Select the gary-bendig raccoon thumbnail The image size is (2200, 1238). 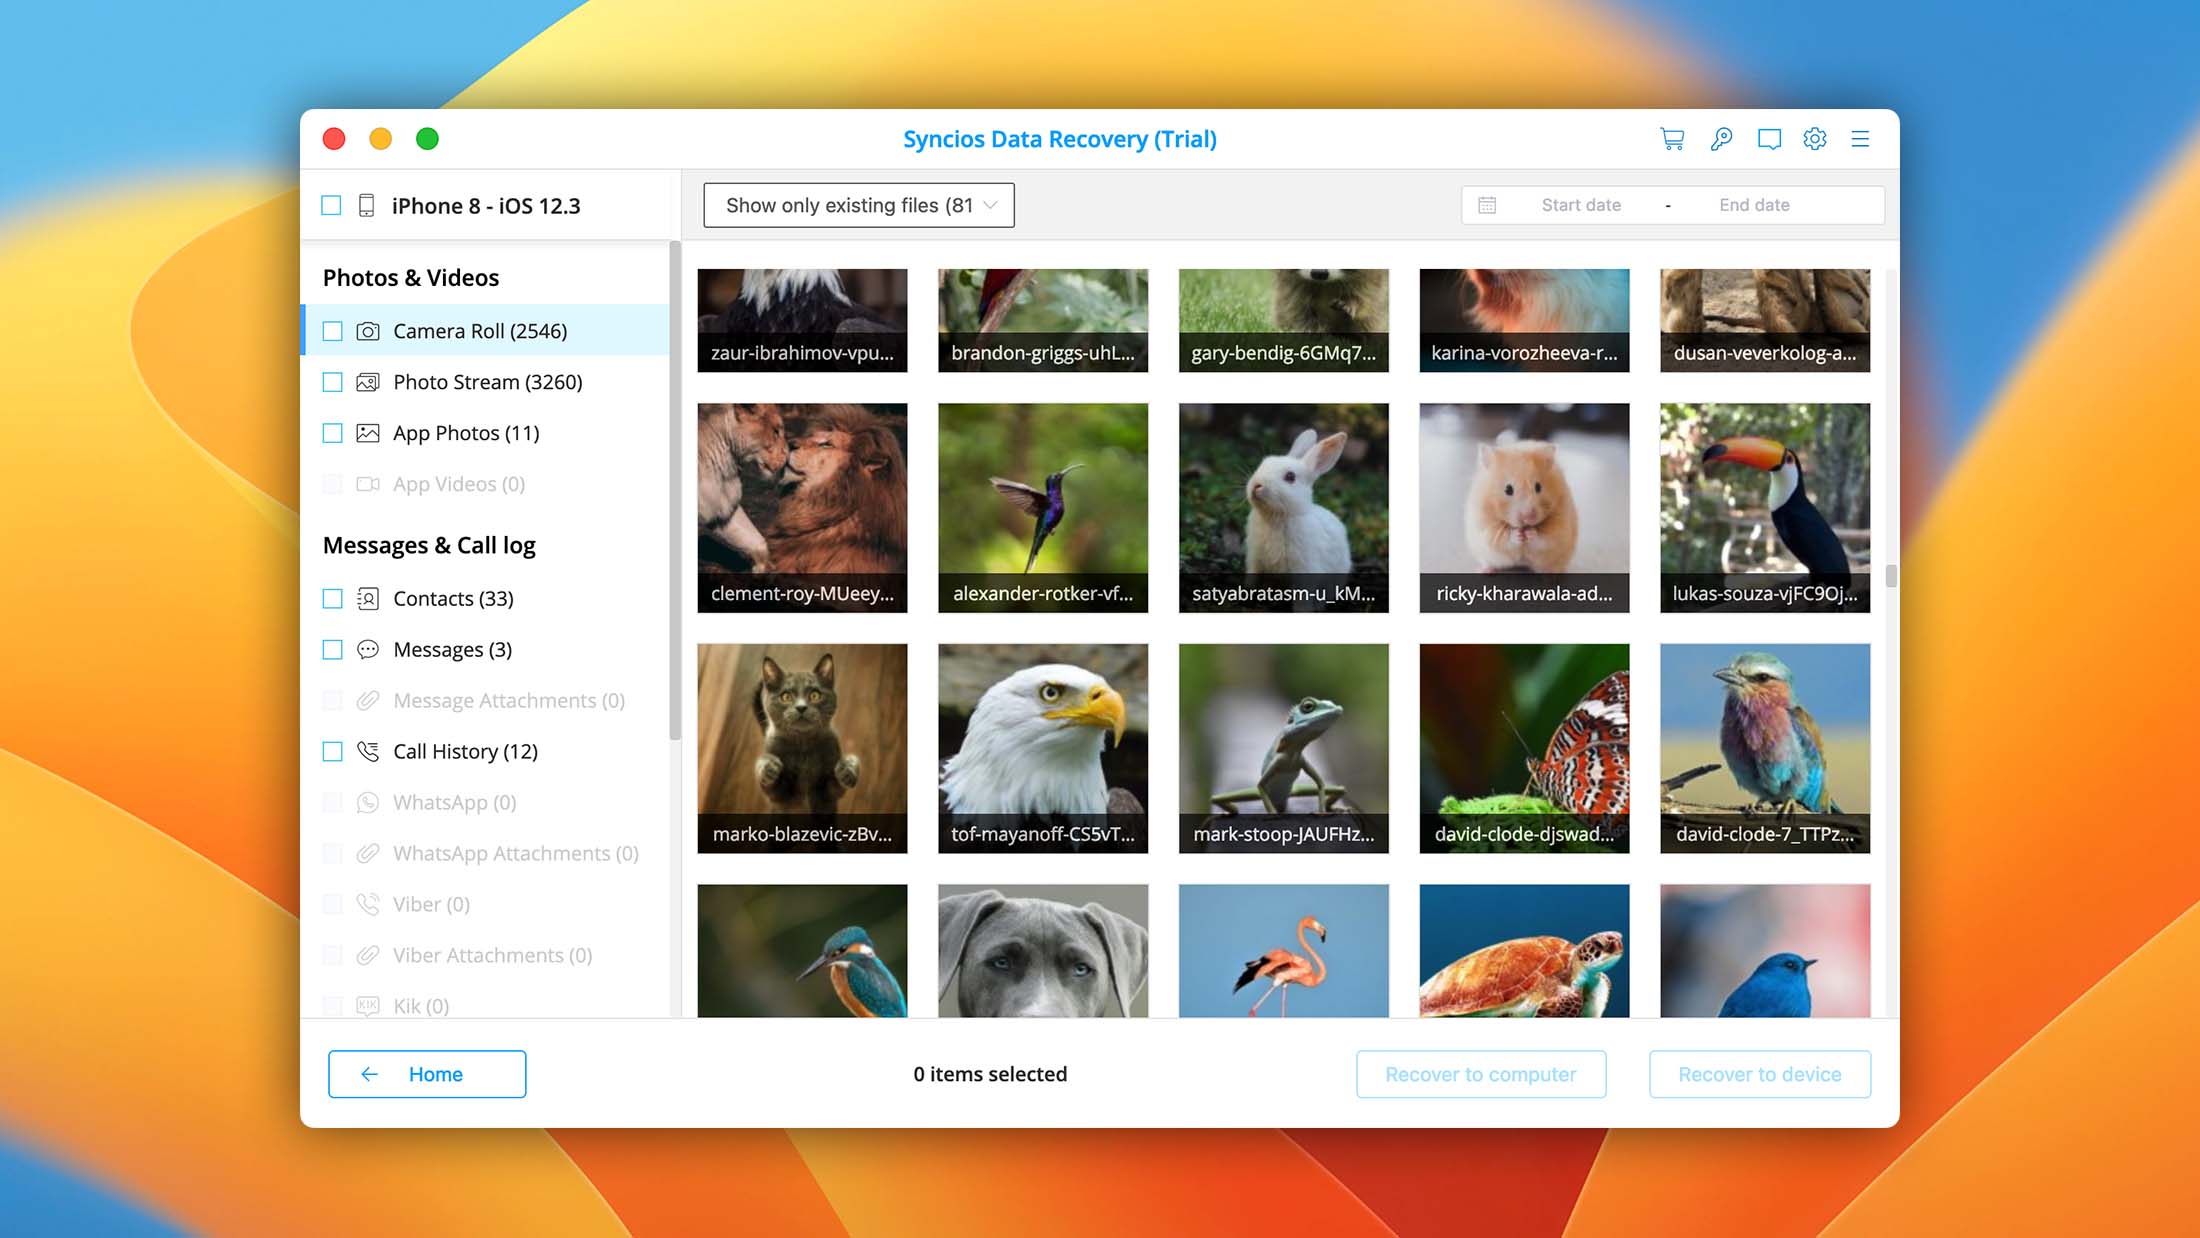point(1284,320)
